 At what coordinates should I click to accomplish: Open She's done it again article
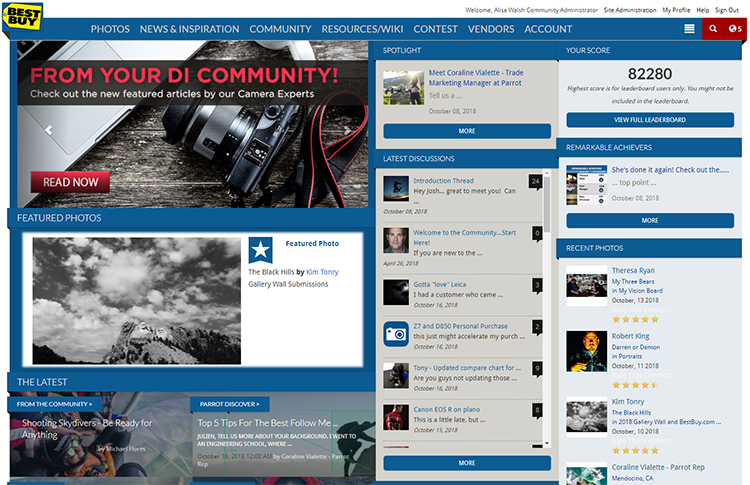pyautogui.click(x=670, y=170)
